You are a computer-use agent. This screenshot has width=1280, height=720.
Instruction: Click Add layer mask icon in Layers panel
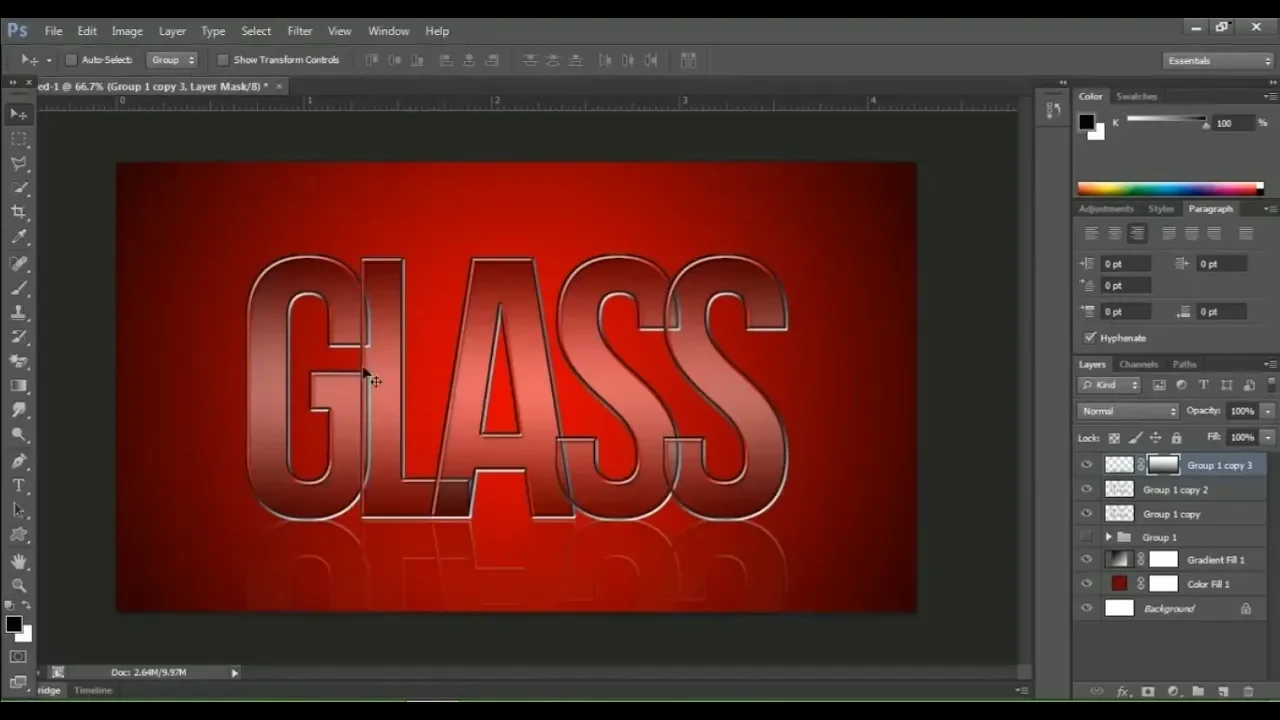pyautogui.click(x=1148, y=692)
